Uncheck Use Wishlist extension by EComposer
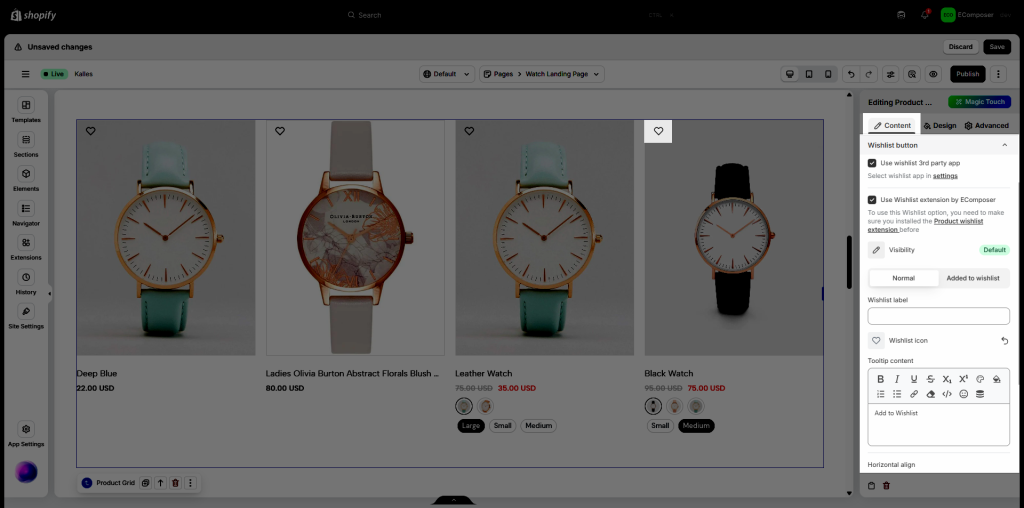 (x=872, y=199)
